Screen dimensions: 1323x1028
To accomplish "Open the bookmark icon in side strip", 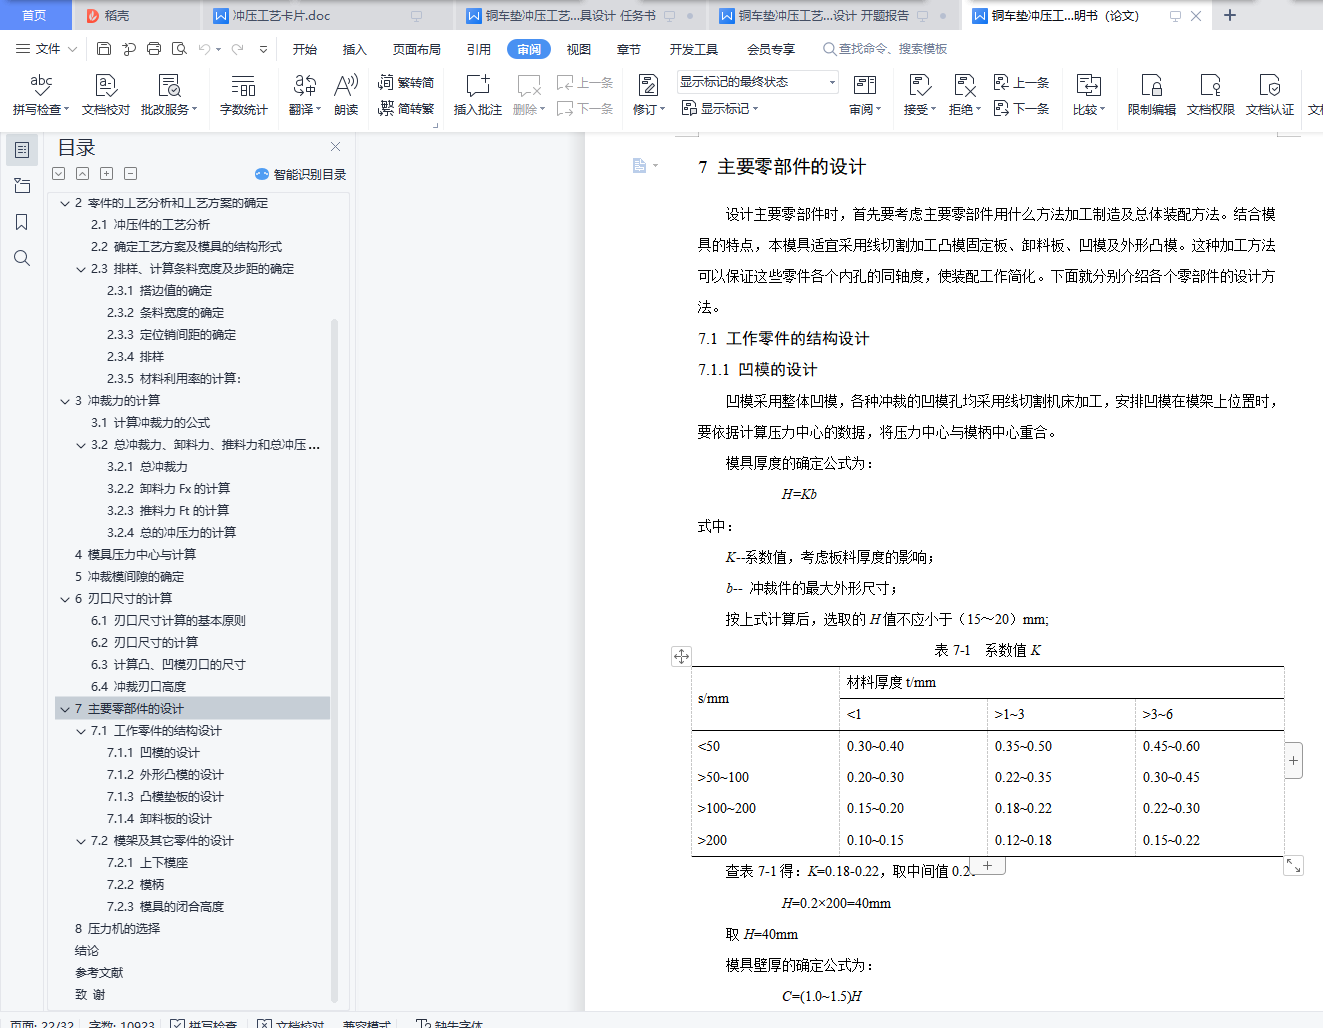I will coord(22,222).
